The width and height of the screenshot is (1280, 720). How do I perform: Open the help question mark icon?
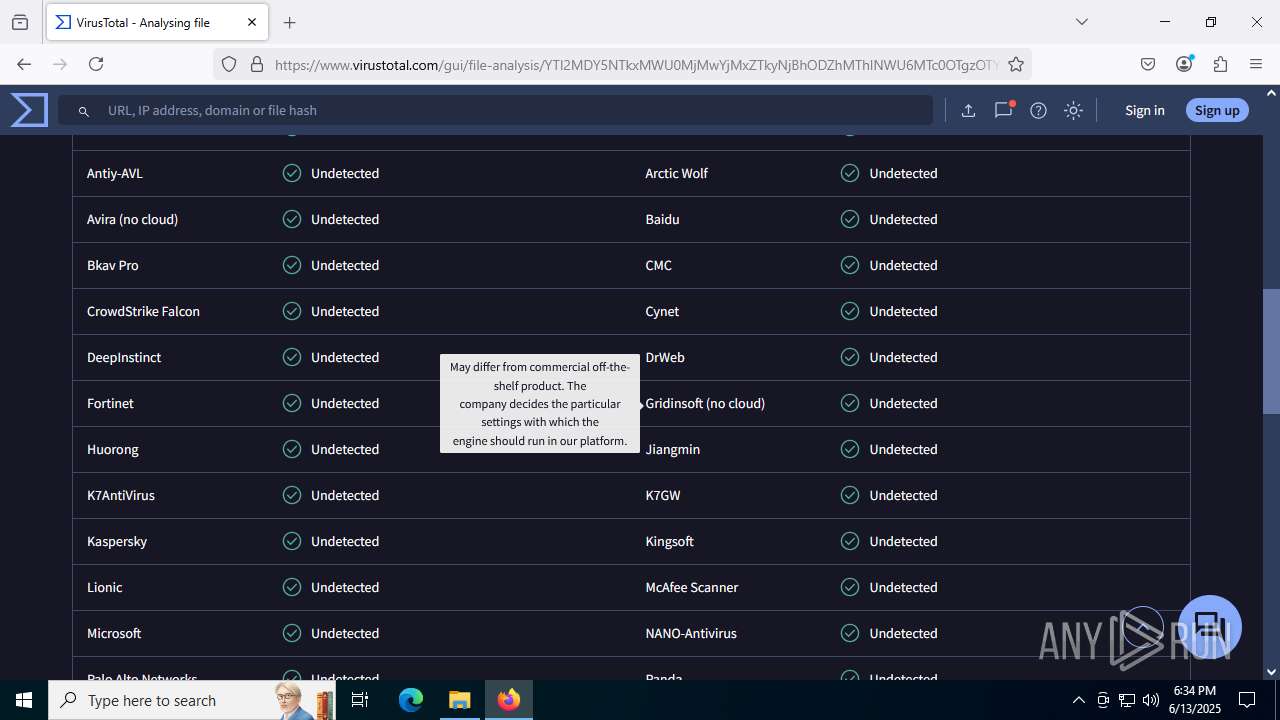(1038, 111)
